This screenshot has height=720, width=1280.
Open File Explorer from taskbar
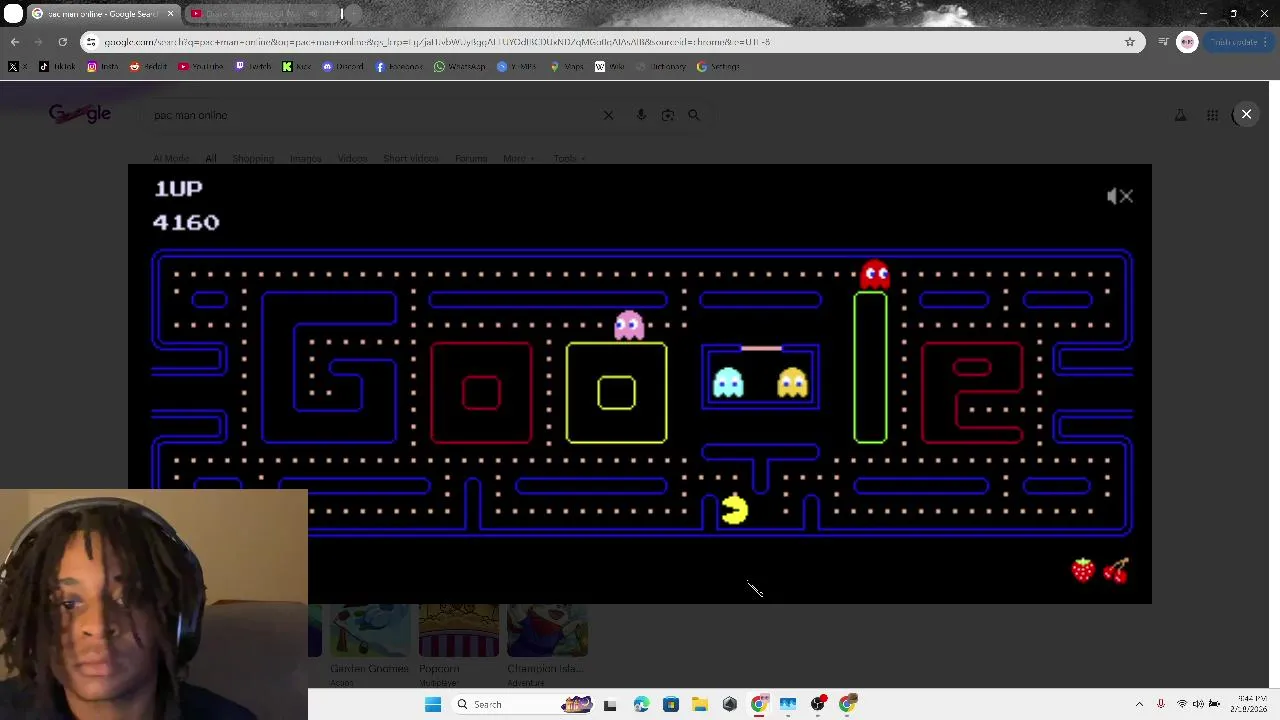(700, 704)
